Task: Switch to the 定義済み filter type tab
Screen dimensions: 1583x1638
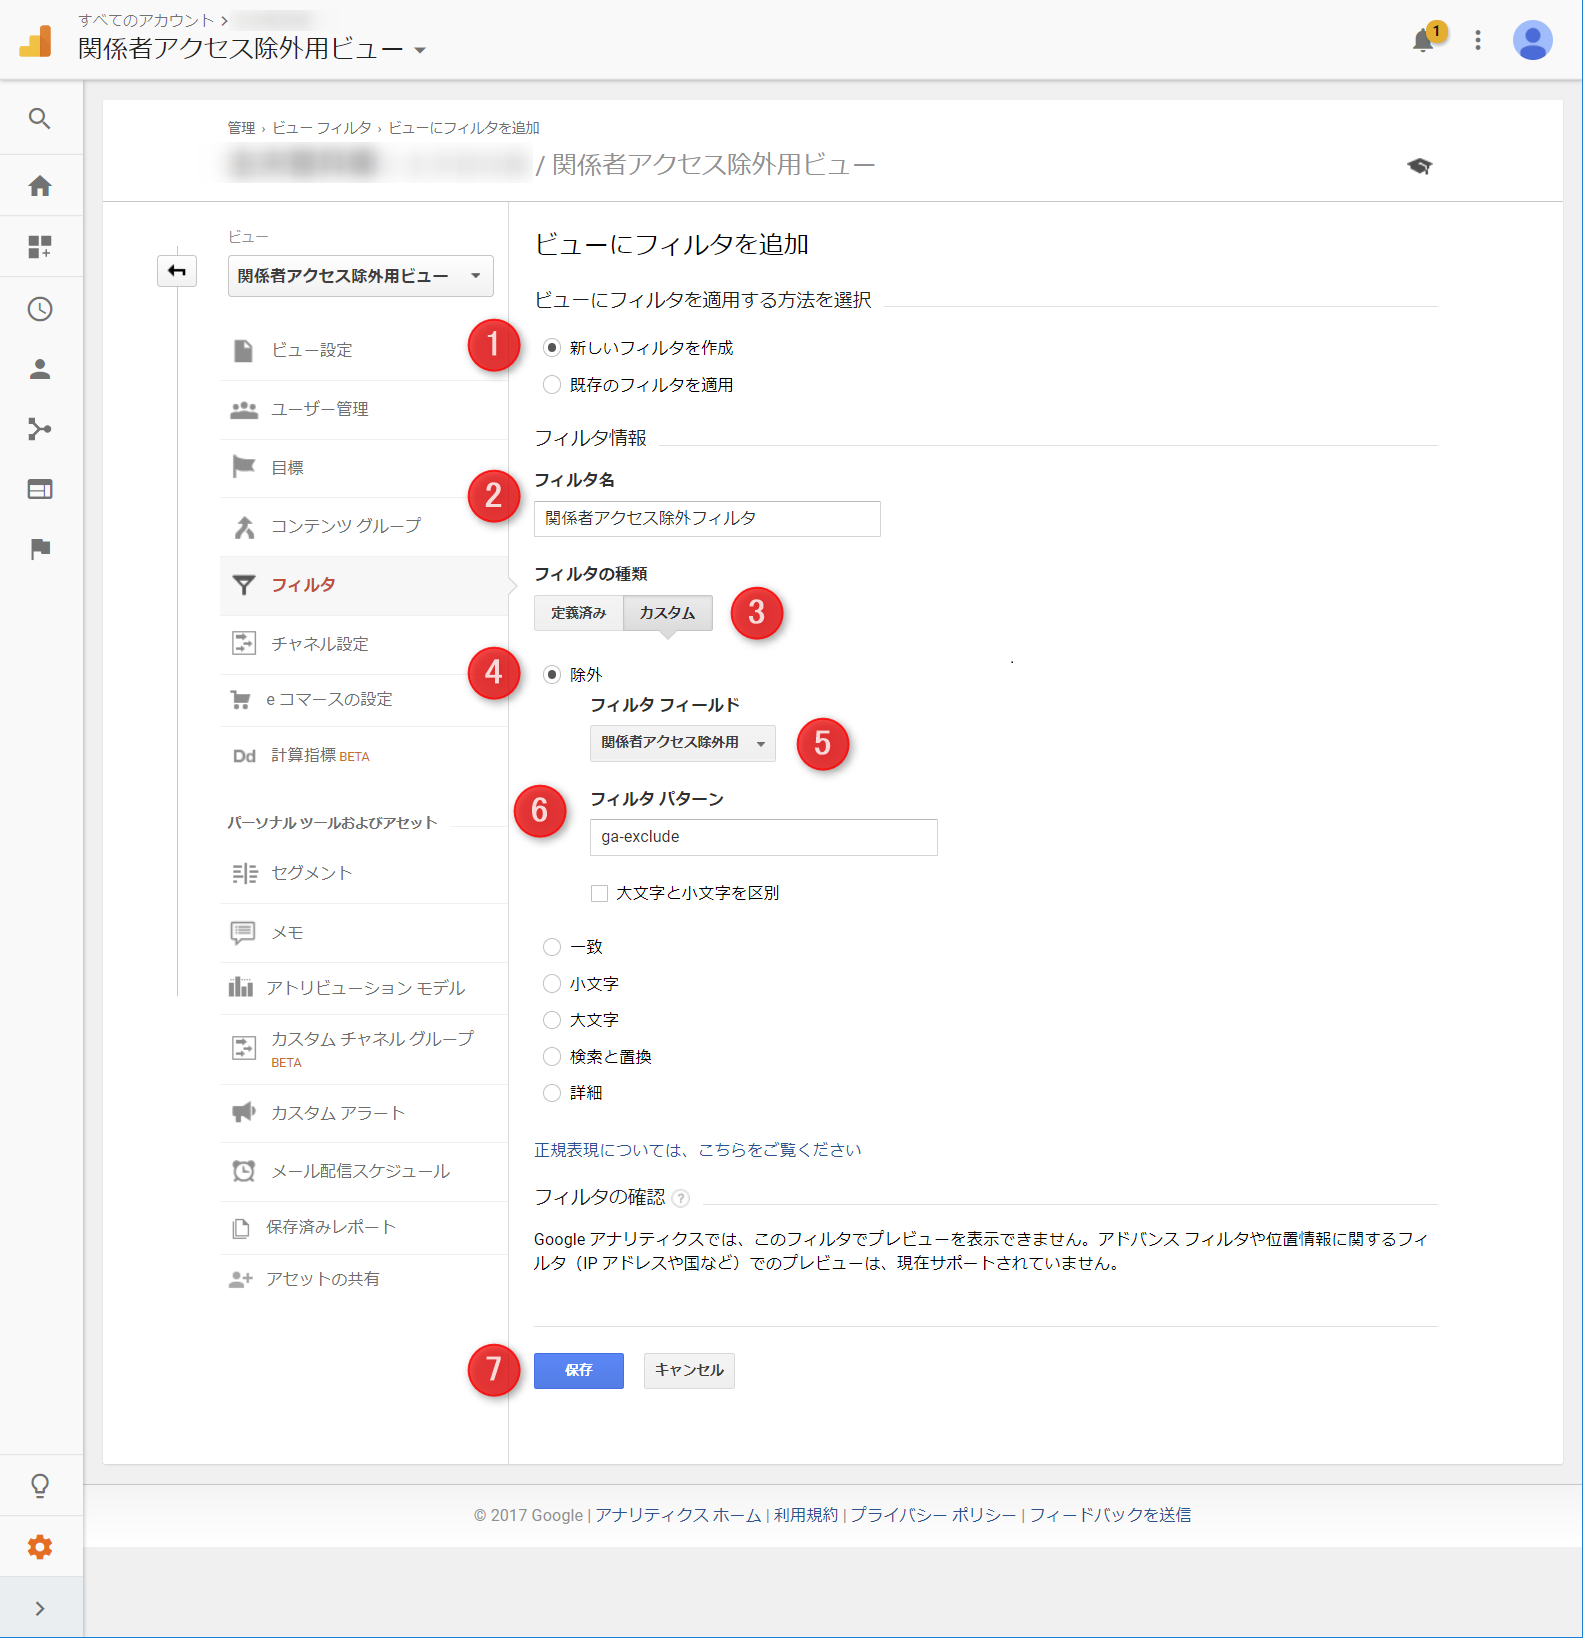Action: [578, 613]
